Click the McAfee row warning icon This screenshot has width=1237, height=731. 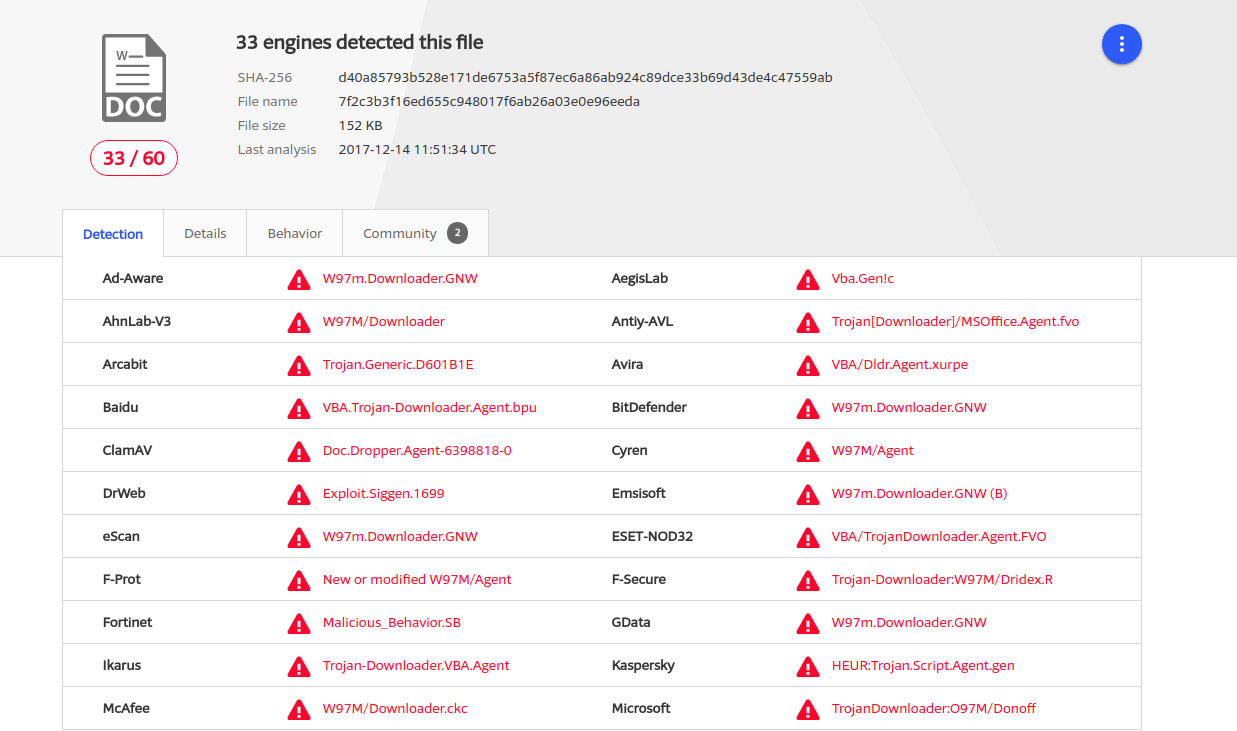(x=299, y=709)
